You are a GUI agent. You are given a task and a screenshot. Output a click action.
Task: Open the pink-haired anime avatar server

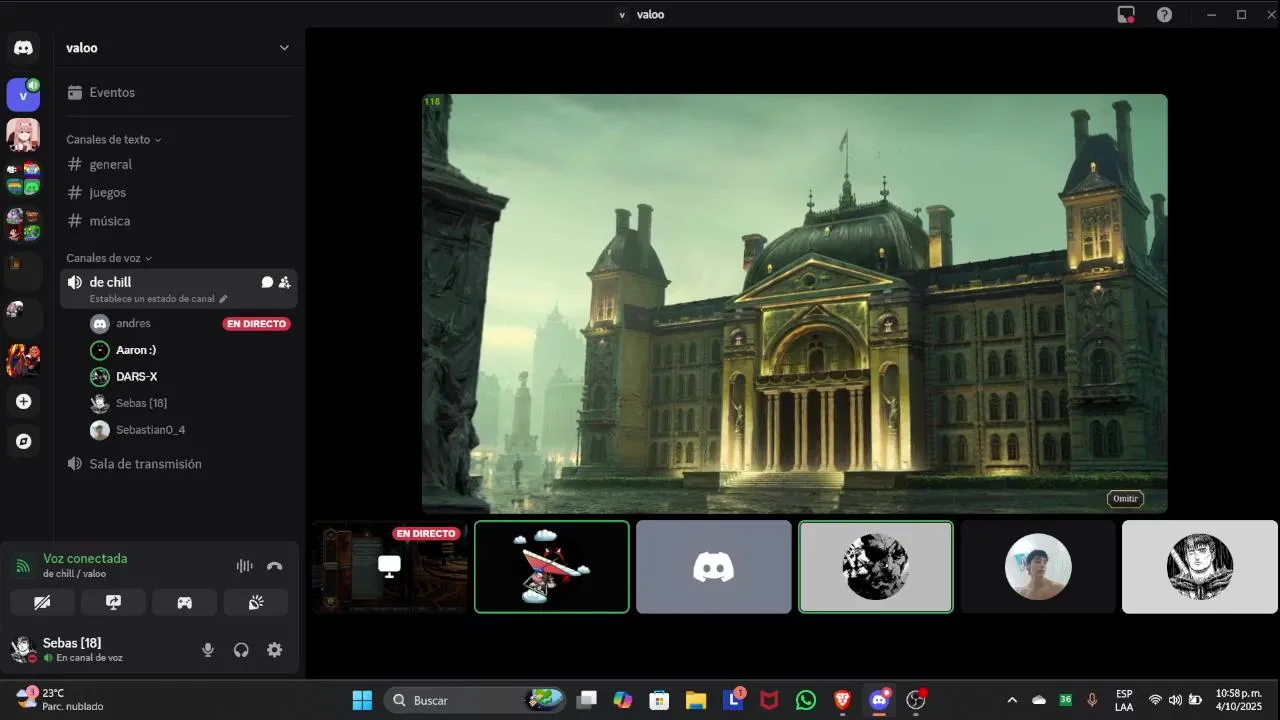click(23, 134)
